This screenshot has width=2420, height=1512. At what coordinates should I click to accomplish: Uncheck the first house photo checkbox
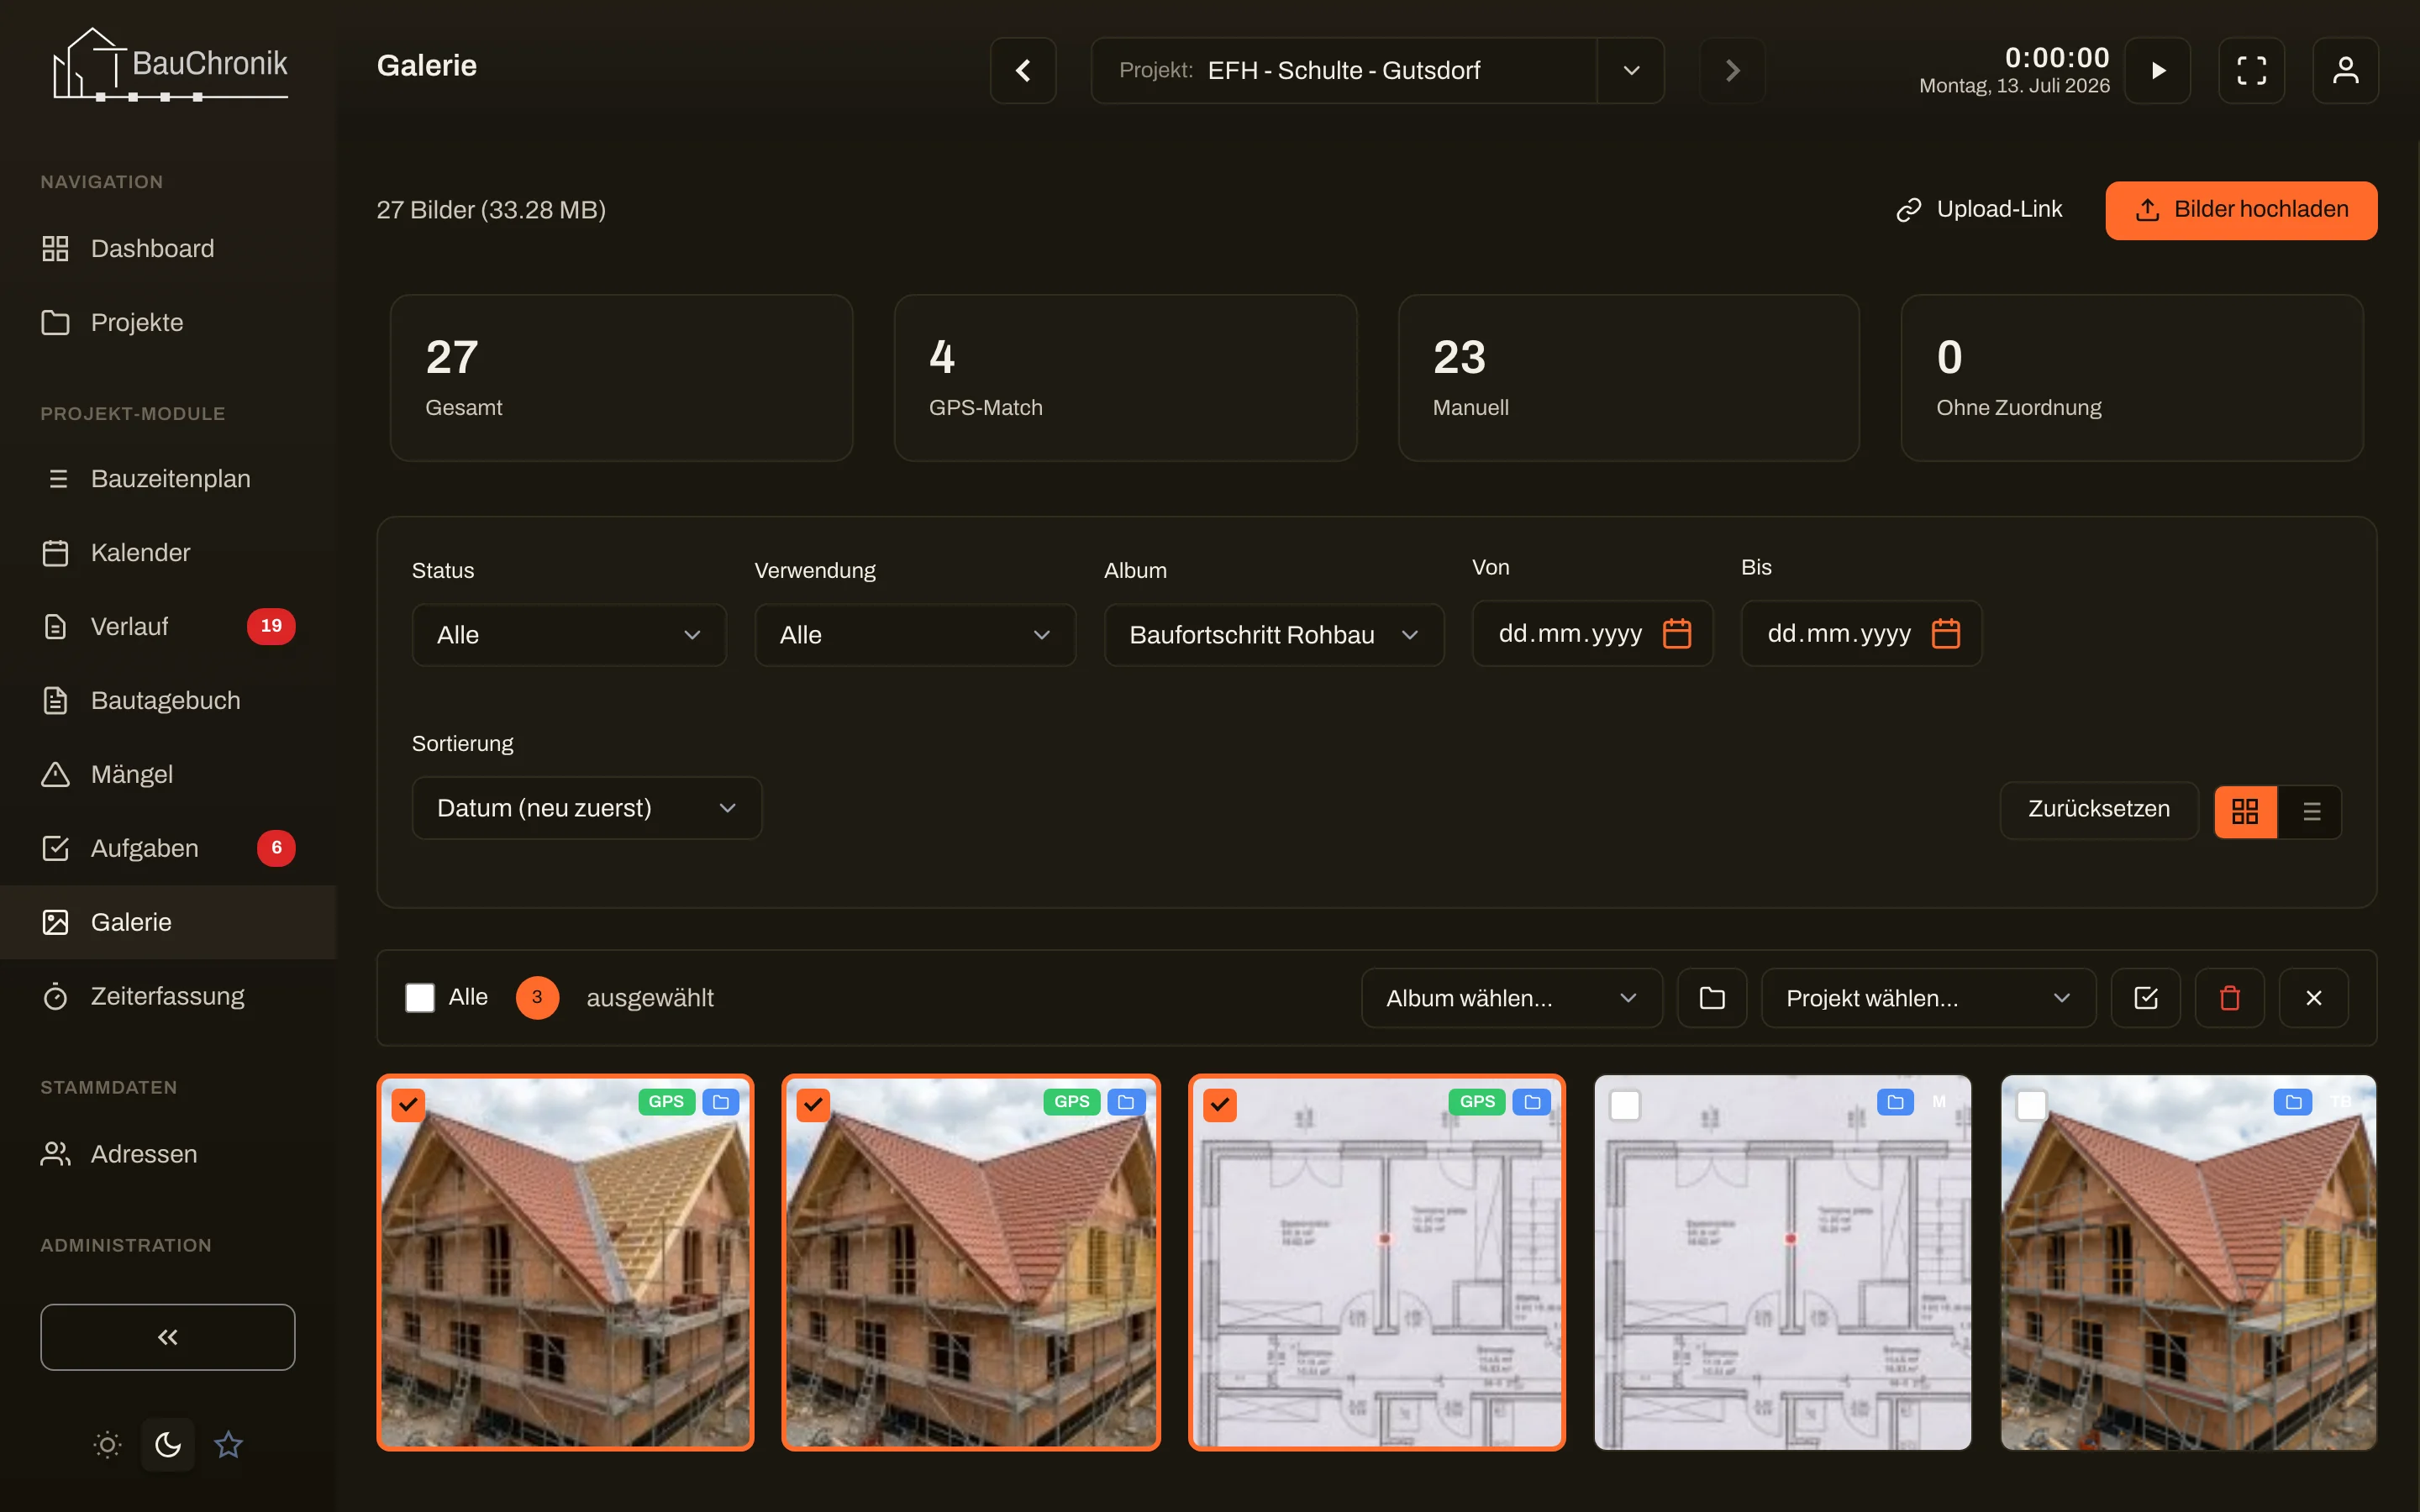pyautogui.click(x=408, y=1105)
